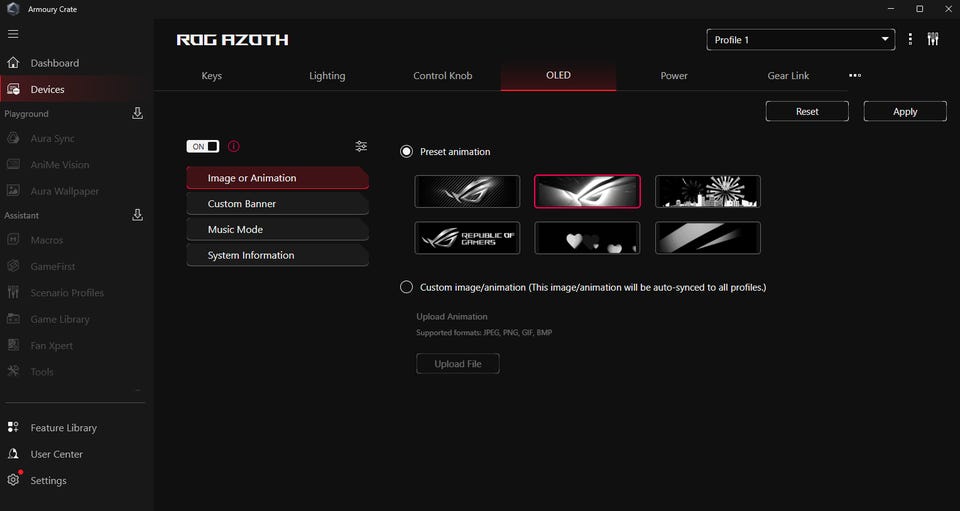The image size is (960, 511).
Task: Open Dashboard from sidebar
Action: point(54,63)
